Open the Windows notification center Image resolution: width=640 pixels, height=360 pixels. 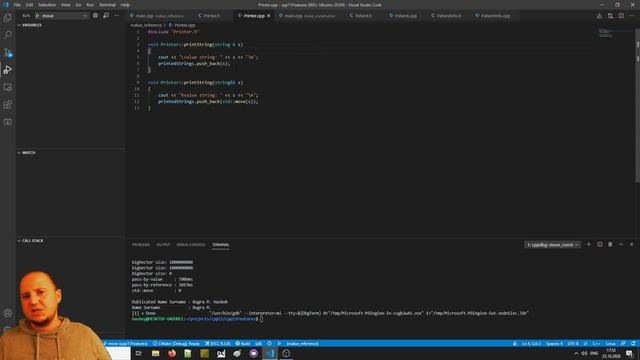pyautogui.click(x=630, y=353)
